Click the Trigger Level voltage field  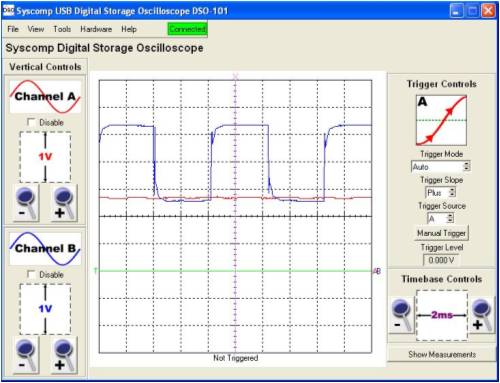tap(441, 260)
